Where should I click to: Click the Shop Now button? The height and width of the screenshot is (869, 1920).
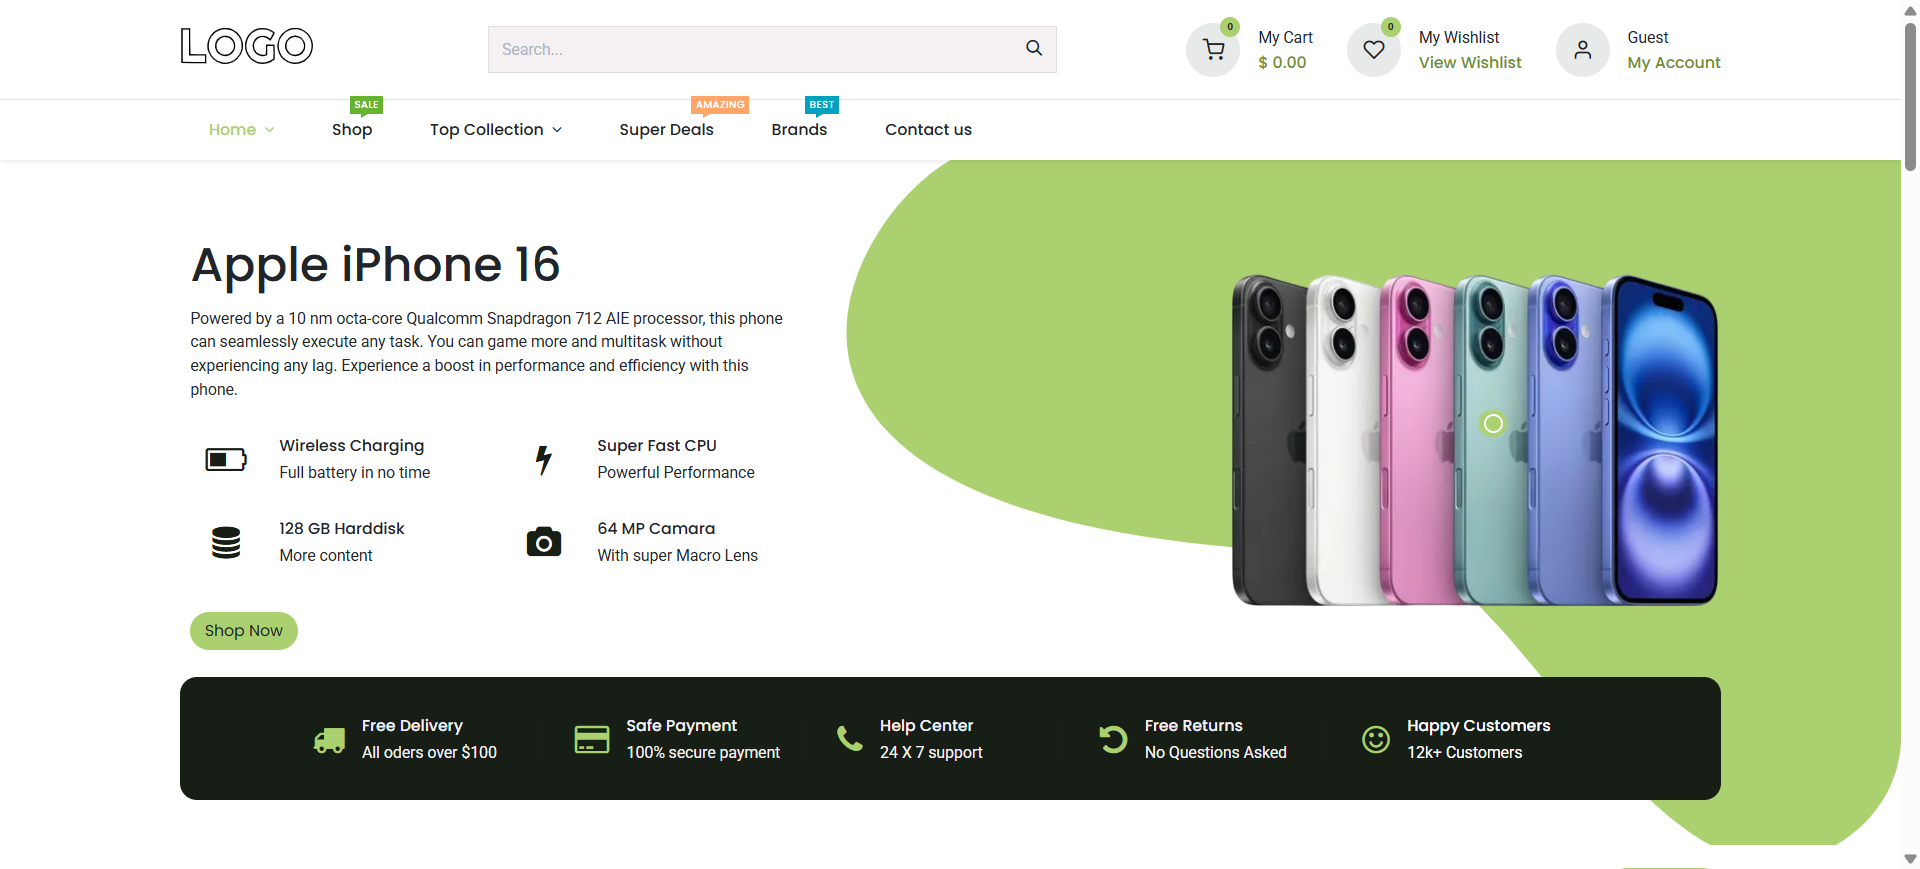244,631
